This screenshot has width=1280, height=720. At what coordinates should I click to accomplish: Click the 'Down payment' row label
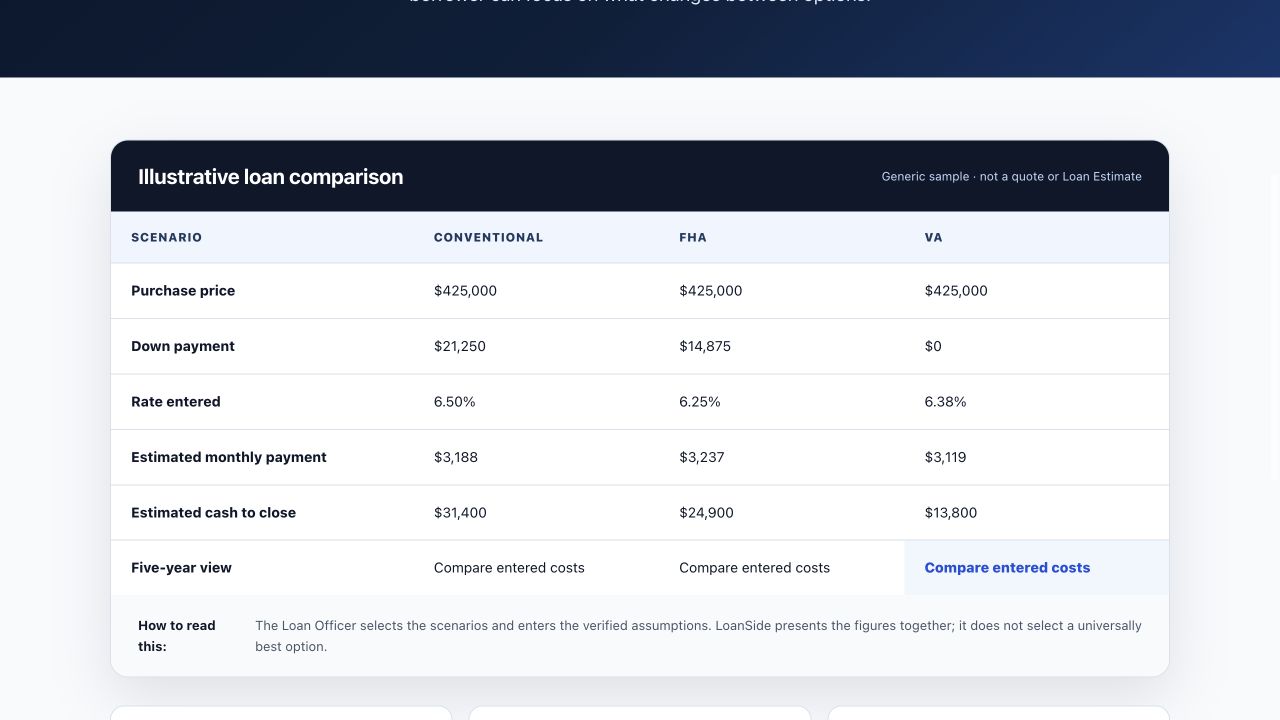183,346
